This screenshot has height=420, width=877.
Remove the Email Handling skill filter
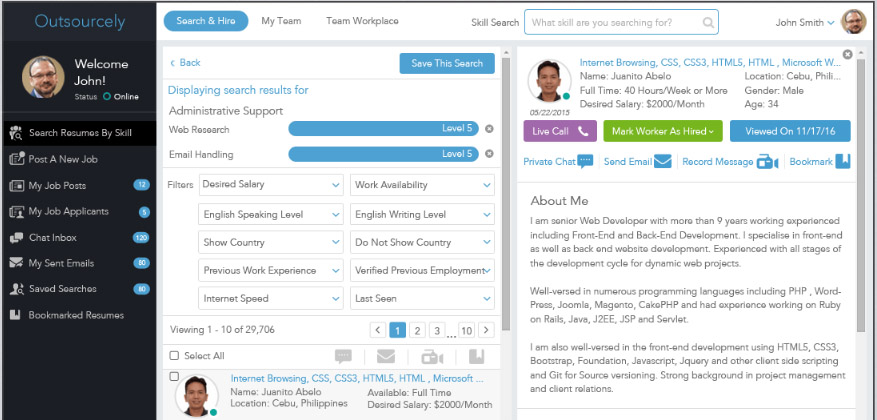tap(489, 154)
